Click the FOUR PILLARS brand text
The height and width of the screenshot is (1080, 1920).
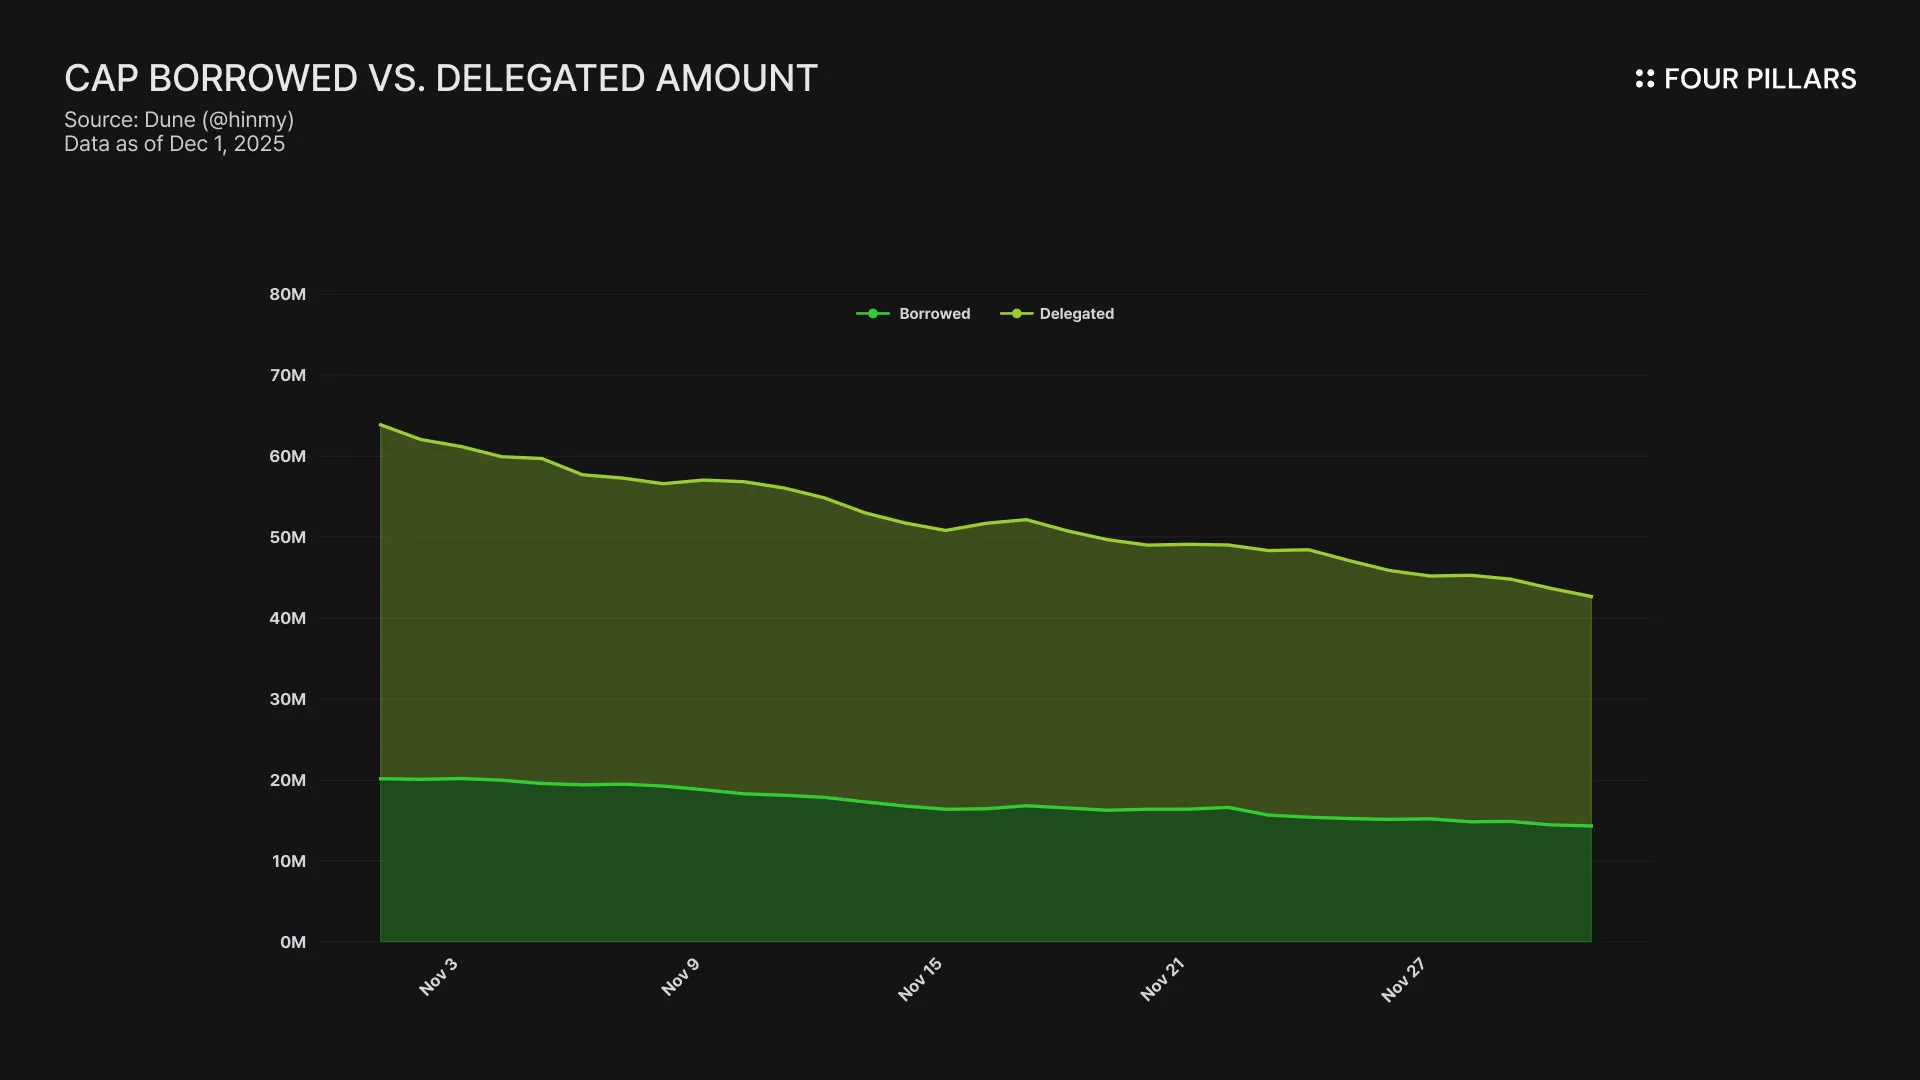[1759, 79]
